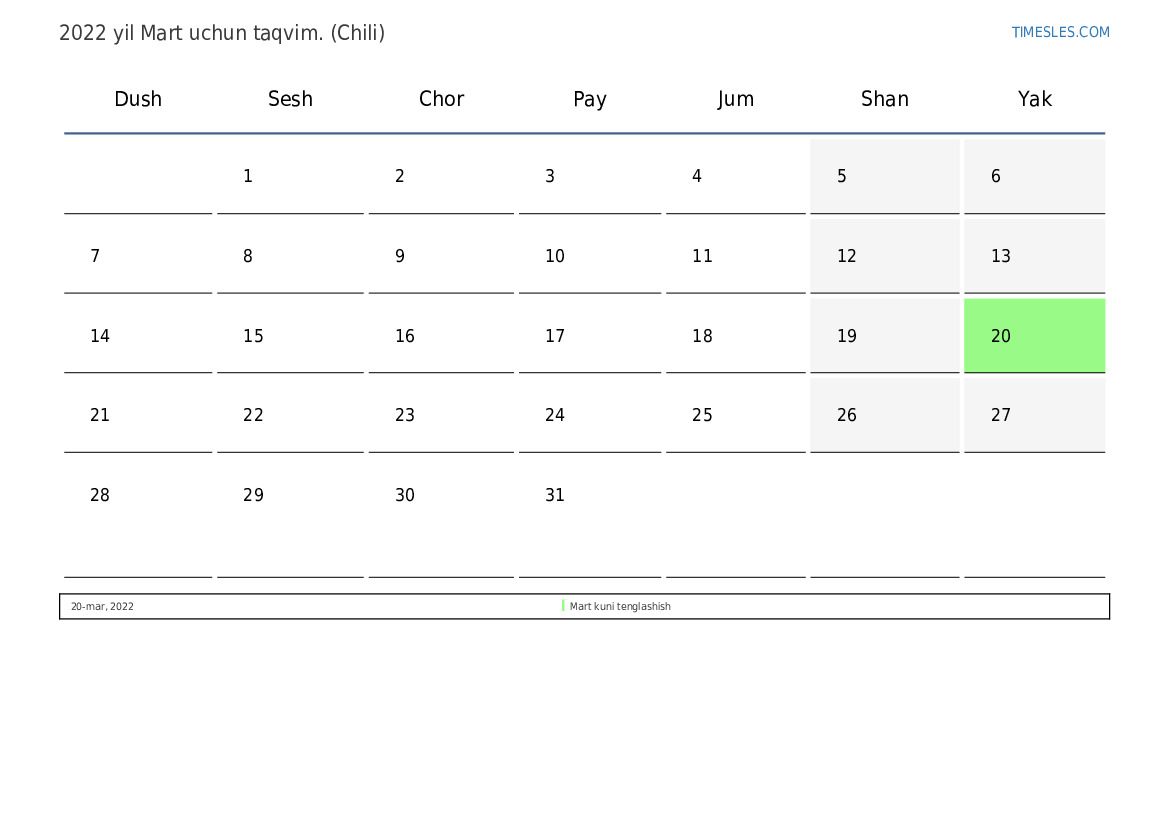1169x827 pixels.
Task: Select the Dush column header
Action: [138, 99]
